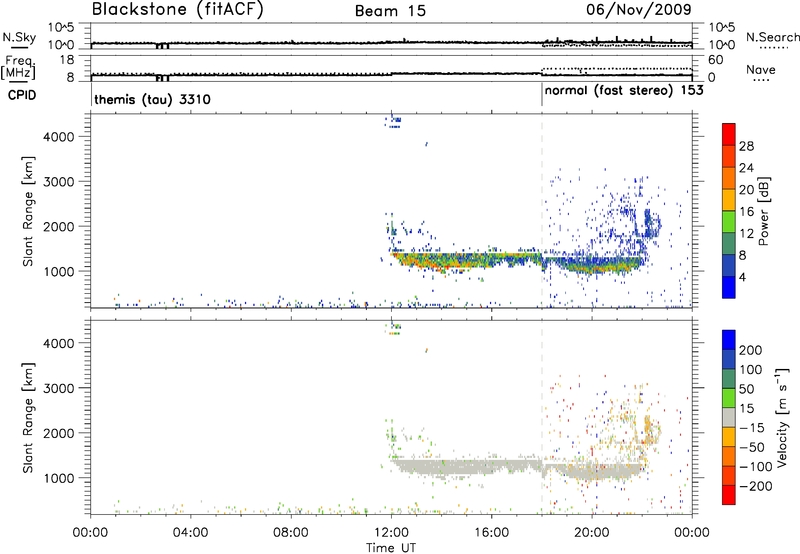This screenshot has height=554, width=800.
Task: Click power scatter patch above 4000 km
Action: tap(394, 121)
